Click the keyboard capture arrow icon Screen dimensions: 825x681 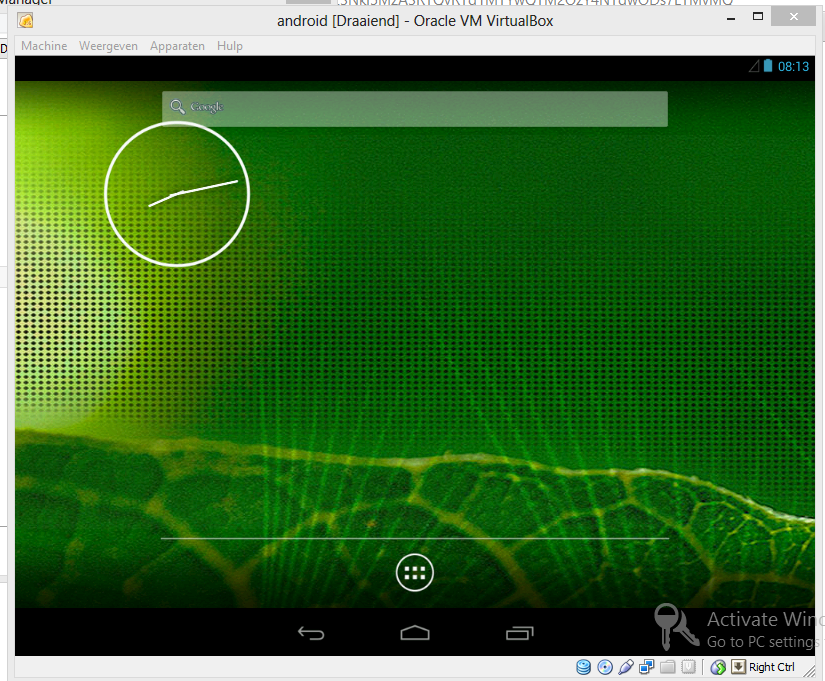[739, 667]
